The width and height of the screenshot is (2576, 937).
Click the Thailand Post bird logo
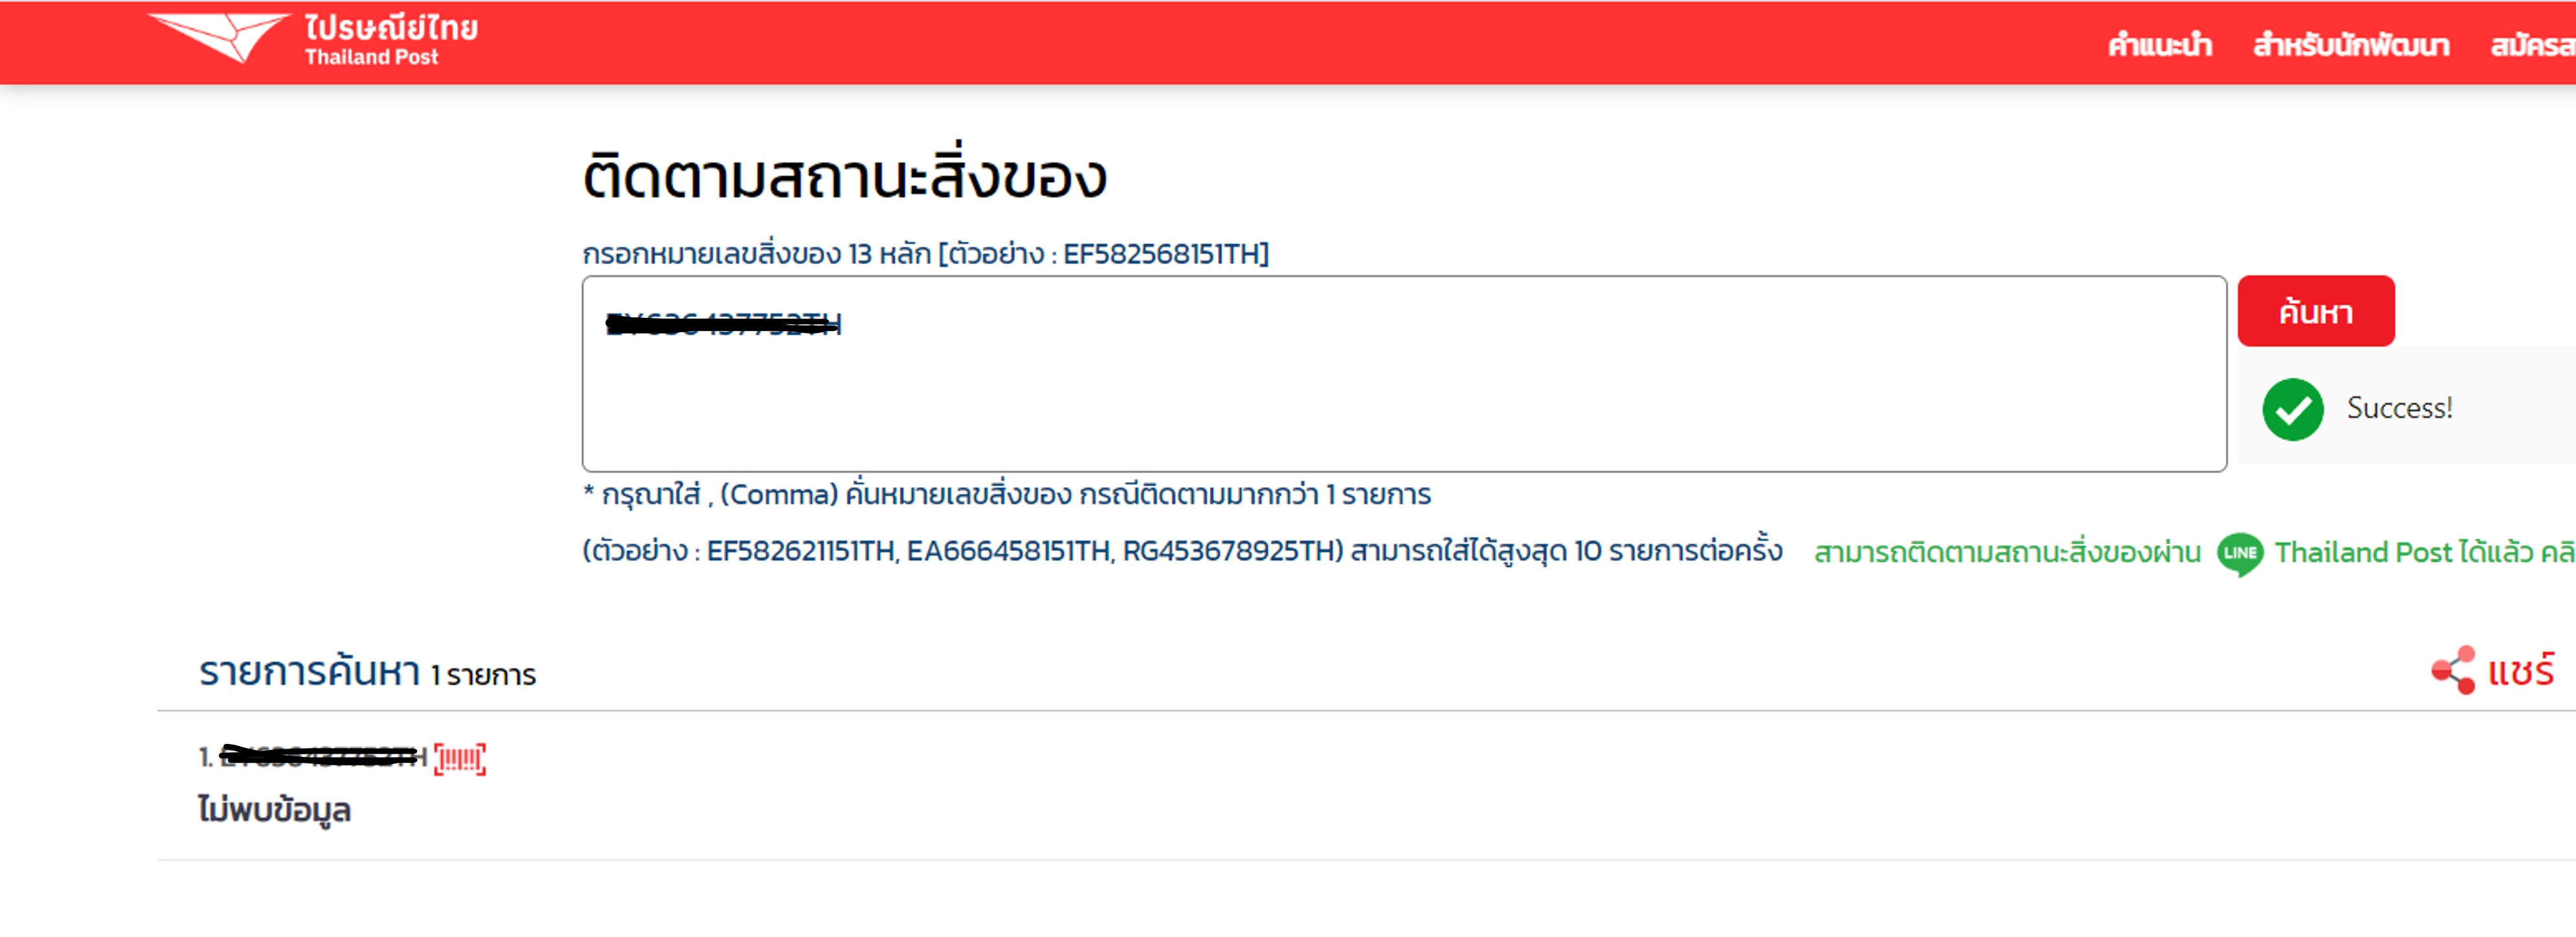tap(219, 38)
